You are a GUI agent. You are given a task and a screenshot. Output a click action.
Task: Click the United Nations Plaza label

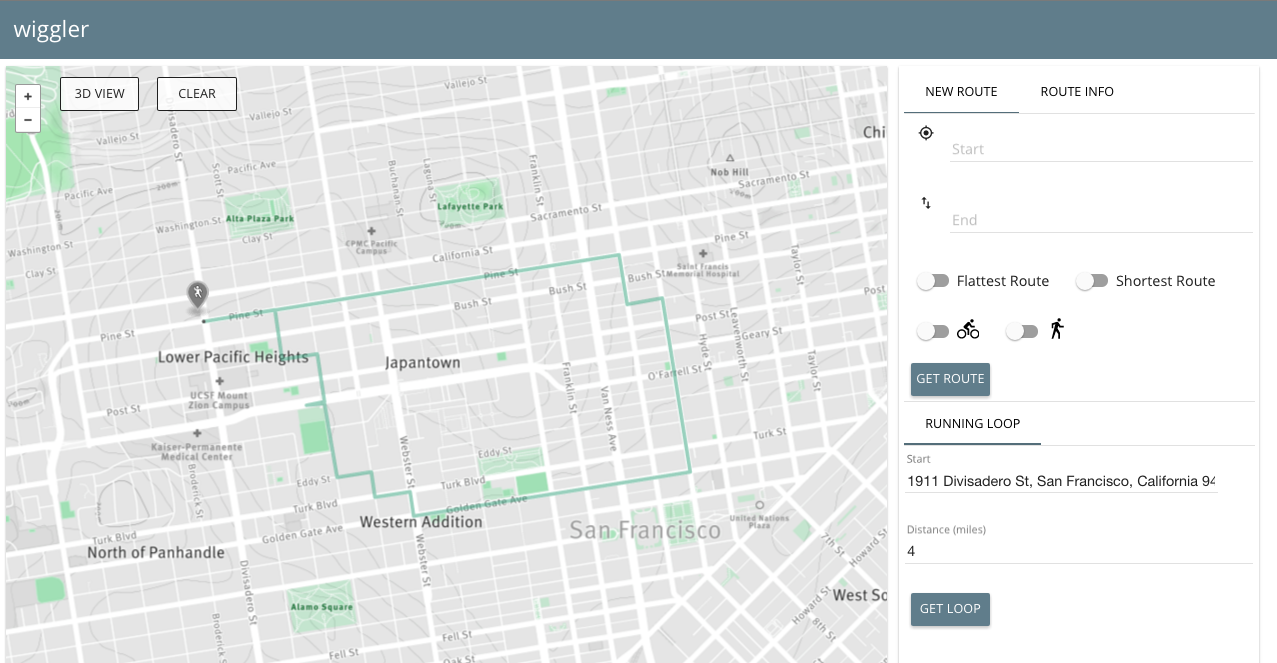(x=758, y=521)
